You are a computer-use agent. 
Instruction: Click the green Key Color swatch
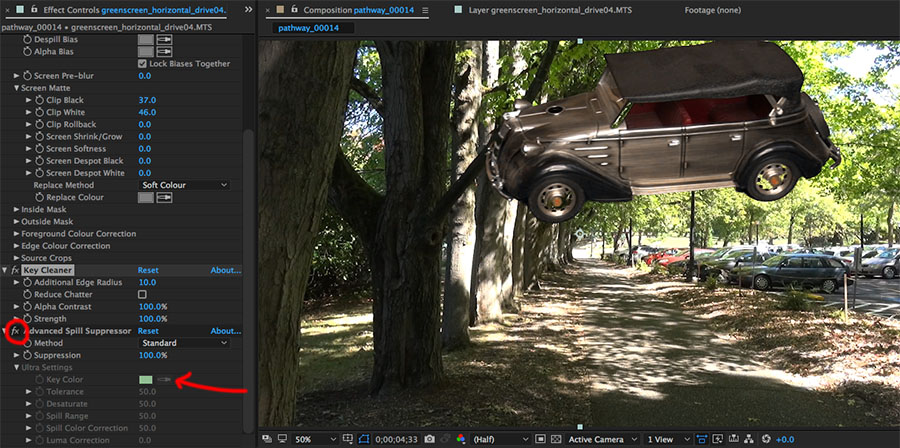146,380
